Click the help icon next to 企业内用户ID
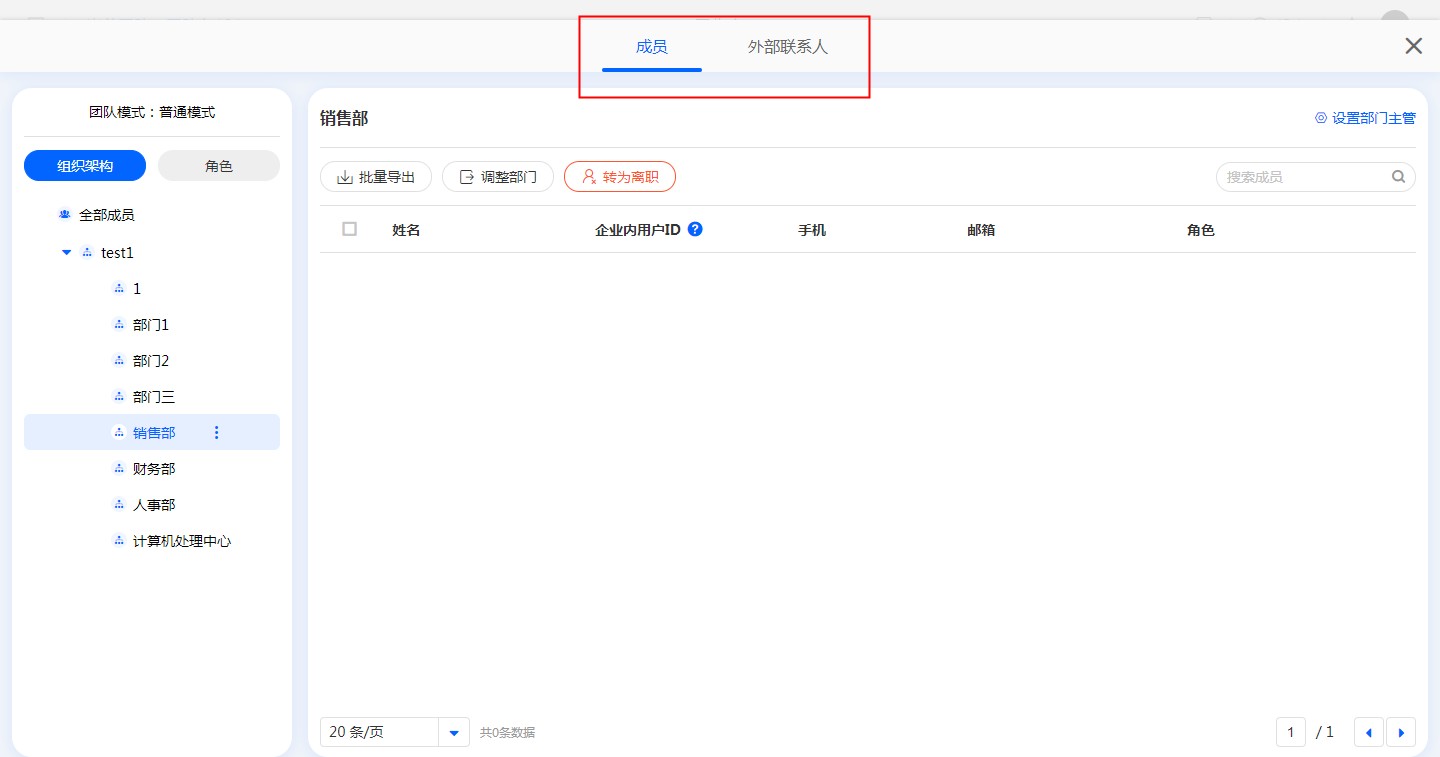1440x757 pixels. (695, 229)
